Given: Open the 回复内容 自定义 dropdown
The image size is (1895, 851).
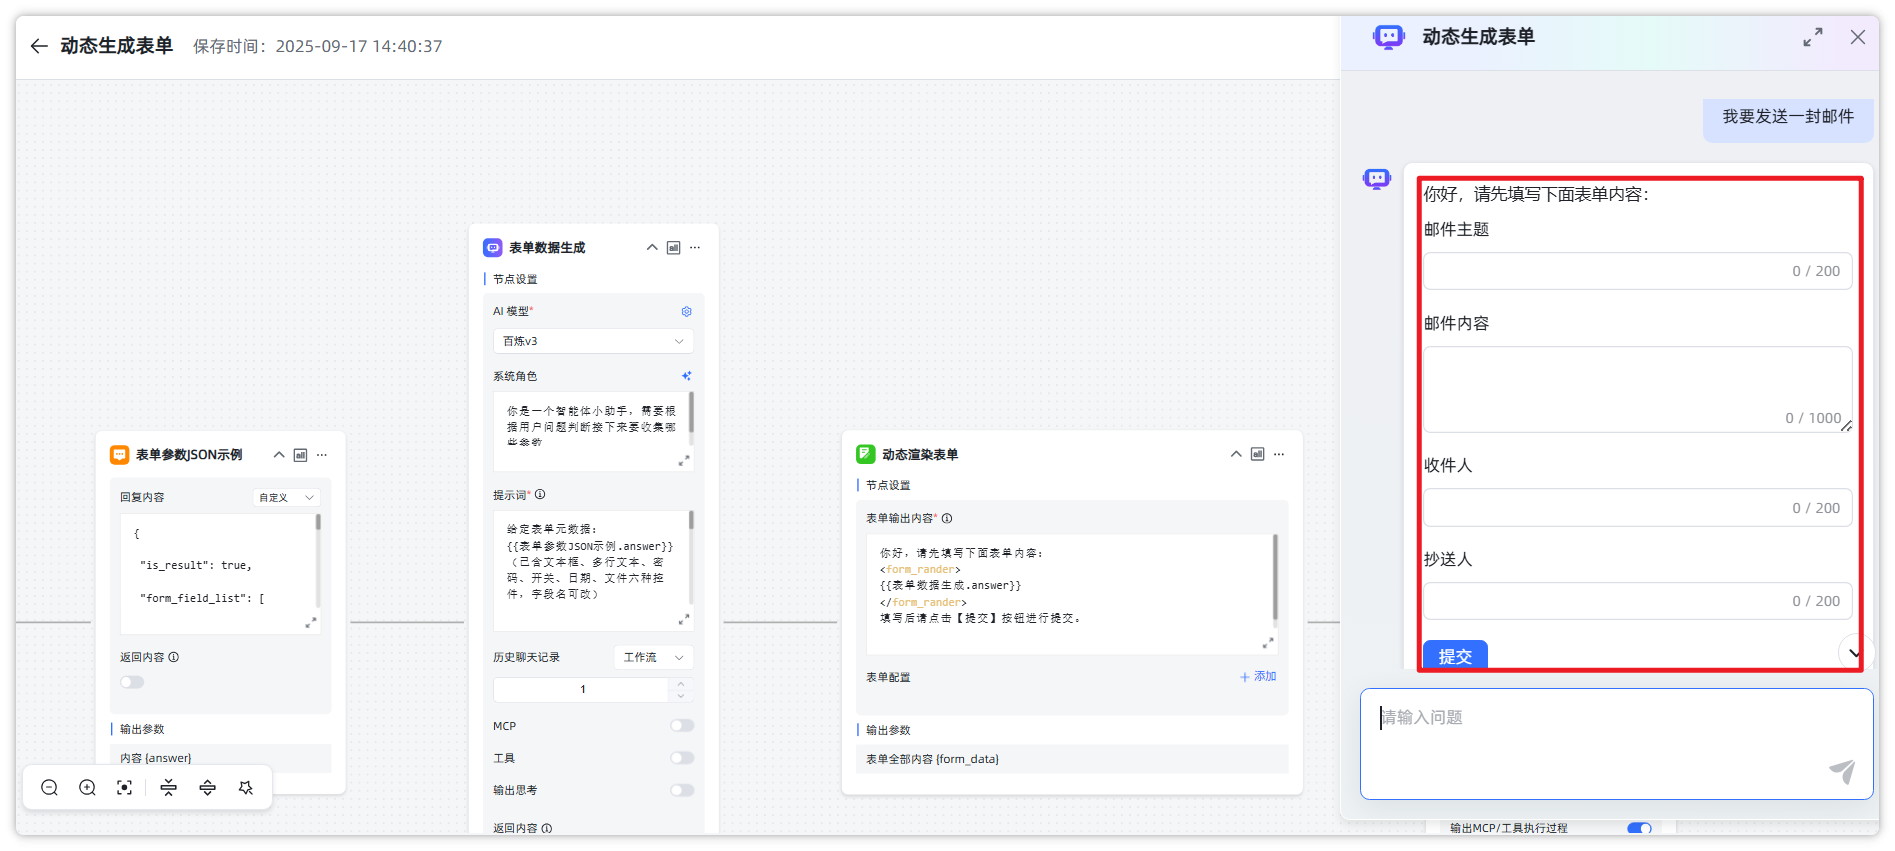Looking at the screenshot, I should (x=286, y=497).
